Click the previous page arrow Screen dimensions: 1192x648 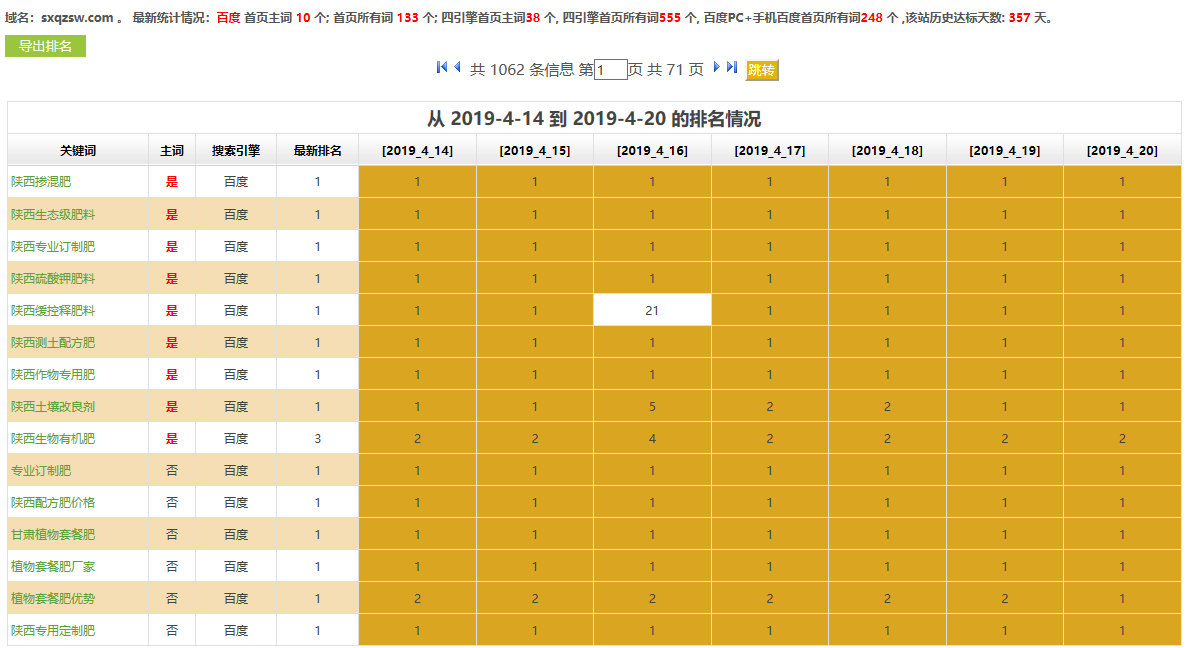click(x=457, y=67)
